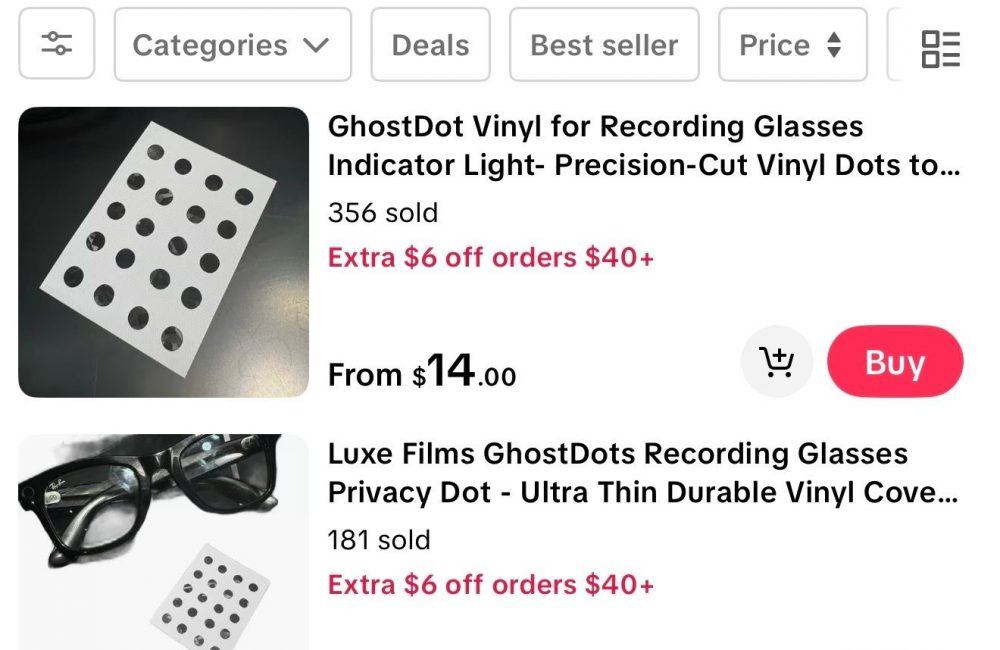This screenshot has height=650, width=1000.
Task: Select the From $14.00 price
Action: pos(422,373)
